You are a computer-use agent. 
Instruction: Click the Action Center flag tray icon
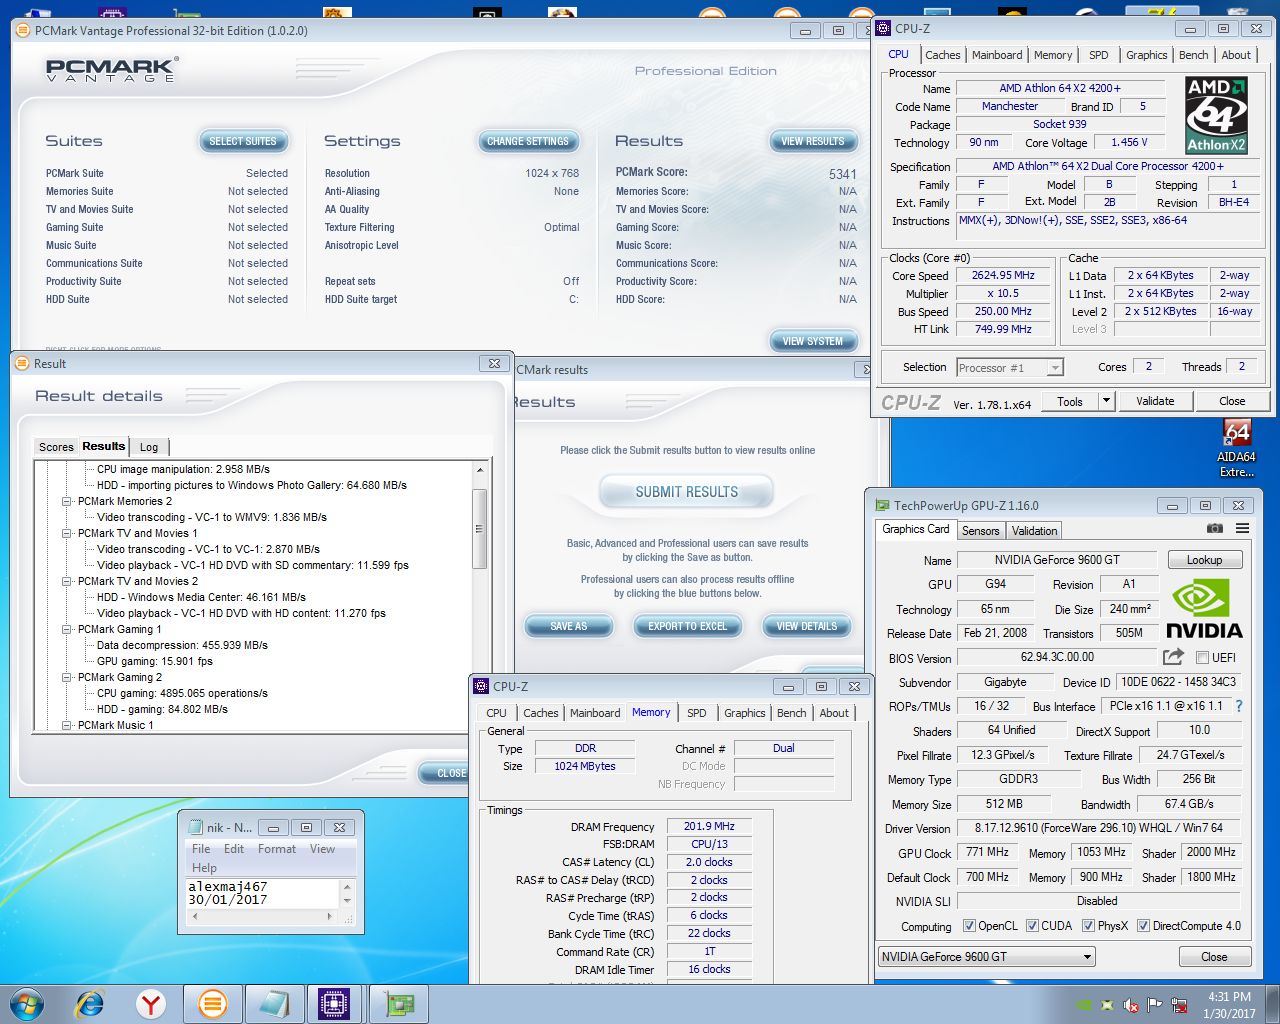pyautogui.click(x=1155, y=1005)
